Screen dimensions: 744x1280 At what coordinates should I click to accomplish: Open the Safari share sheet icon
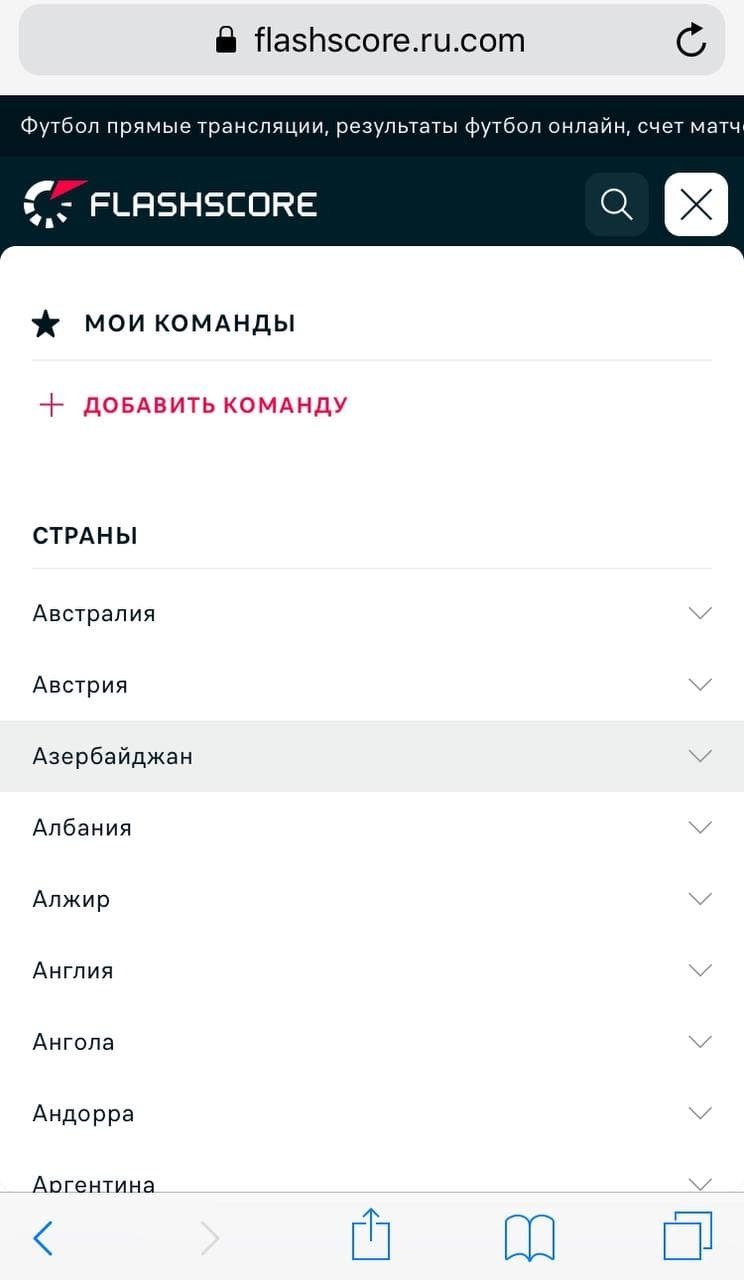pos(370,1236)
